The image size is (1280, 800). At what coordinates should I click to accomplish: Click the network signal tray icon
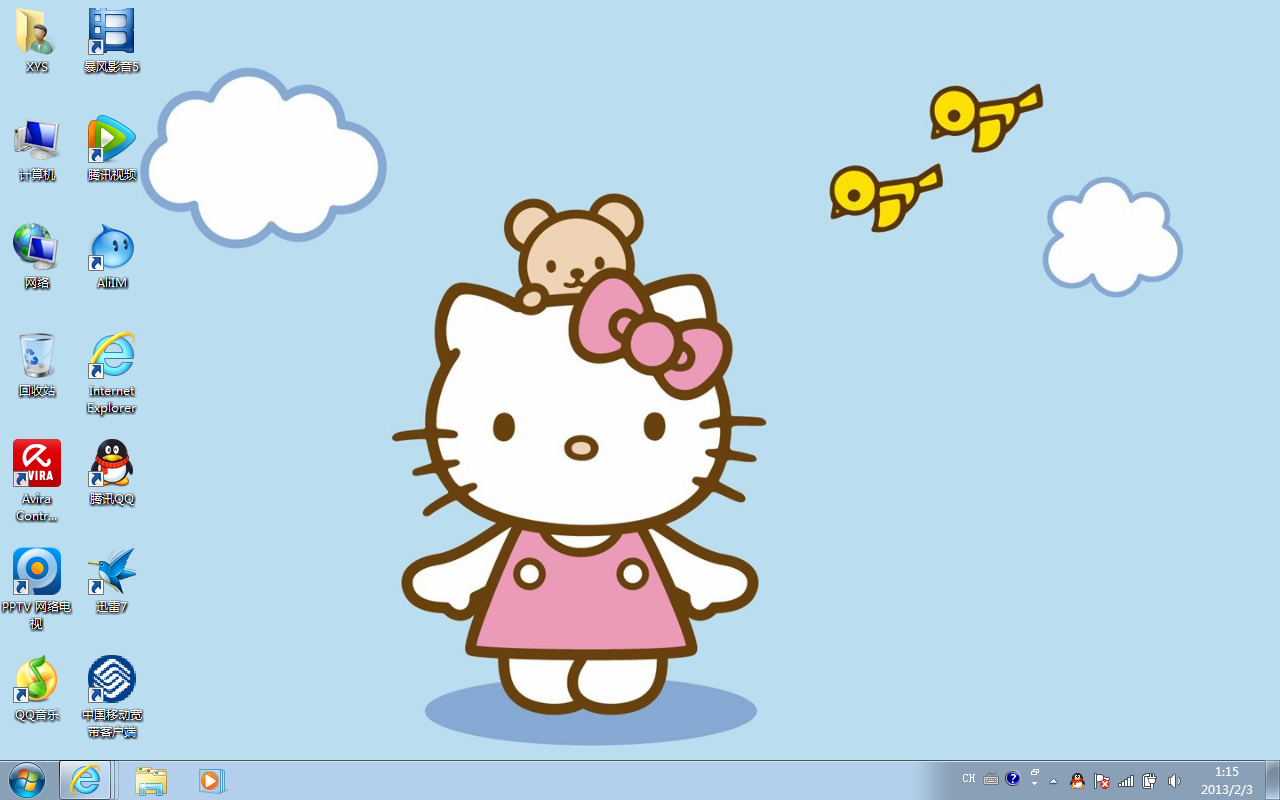point(1126,780)
